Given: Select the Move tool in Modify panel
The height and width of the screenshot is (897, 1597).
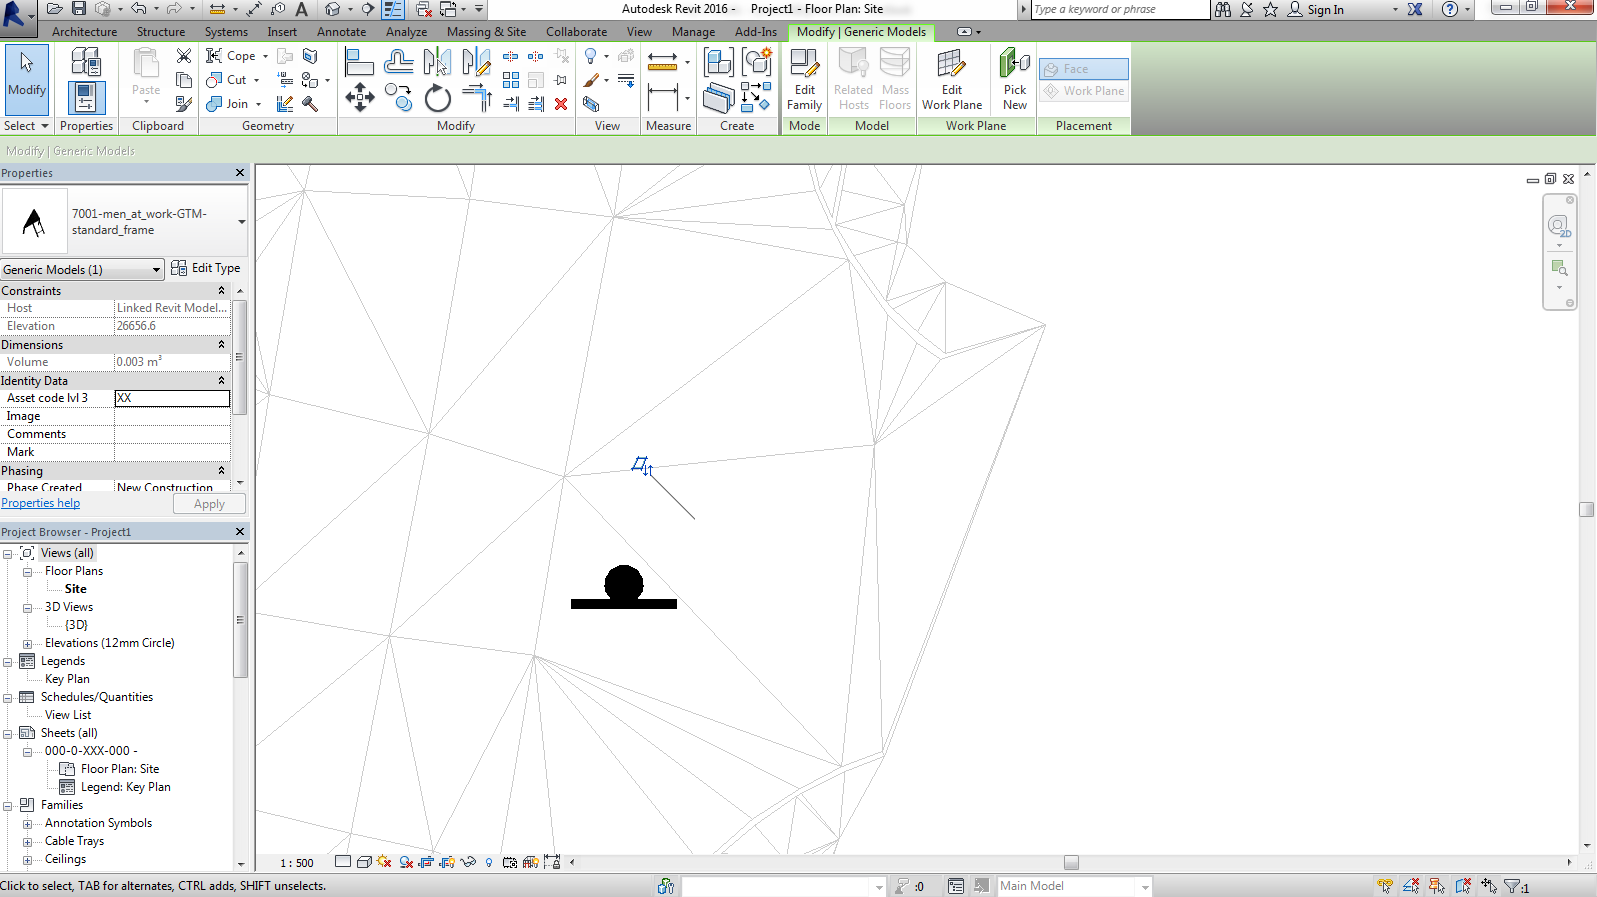Looking at the screenshot, I should [x=359, y=98].
